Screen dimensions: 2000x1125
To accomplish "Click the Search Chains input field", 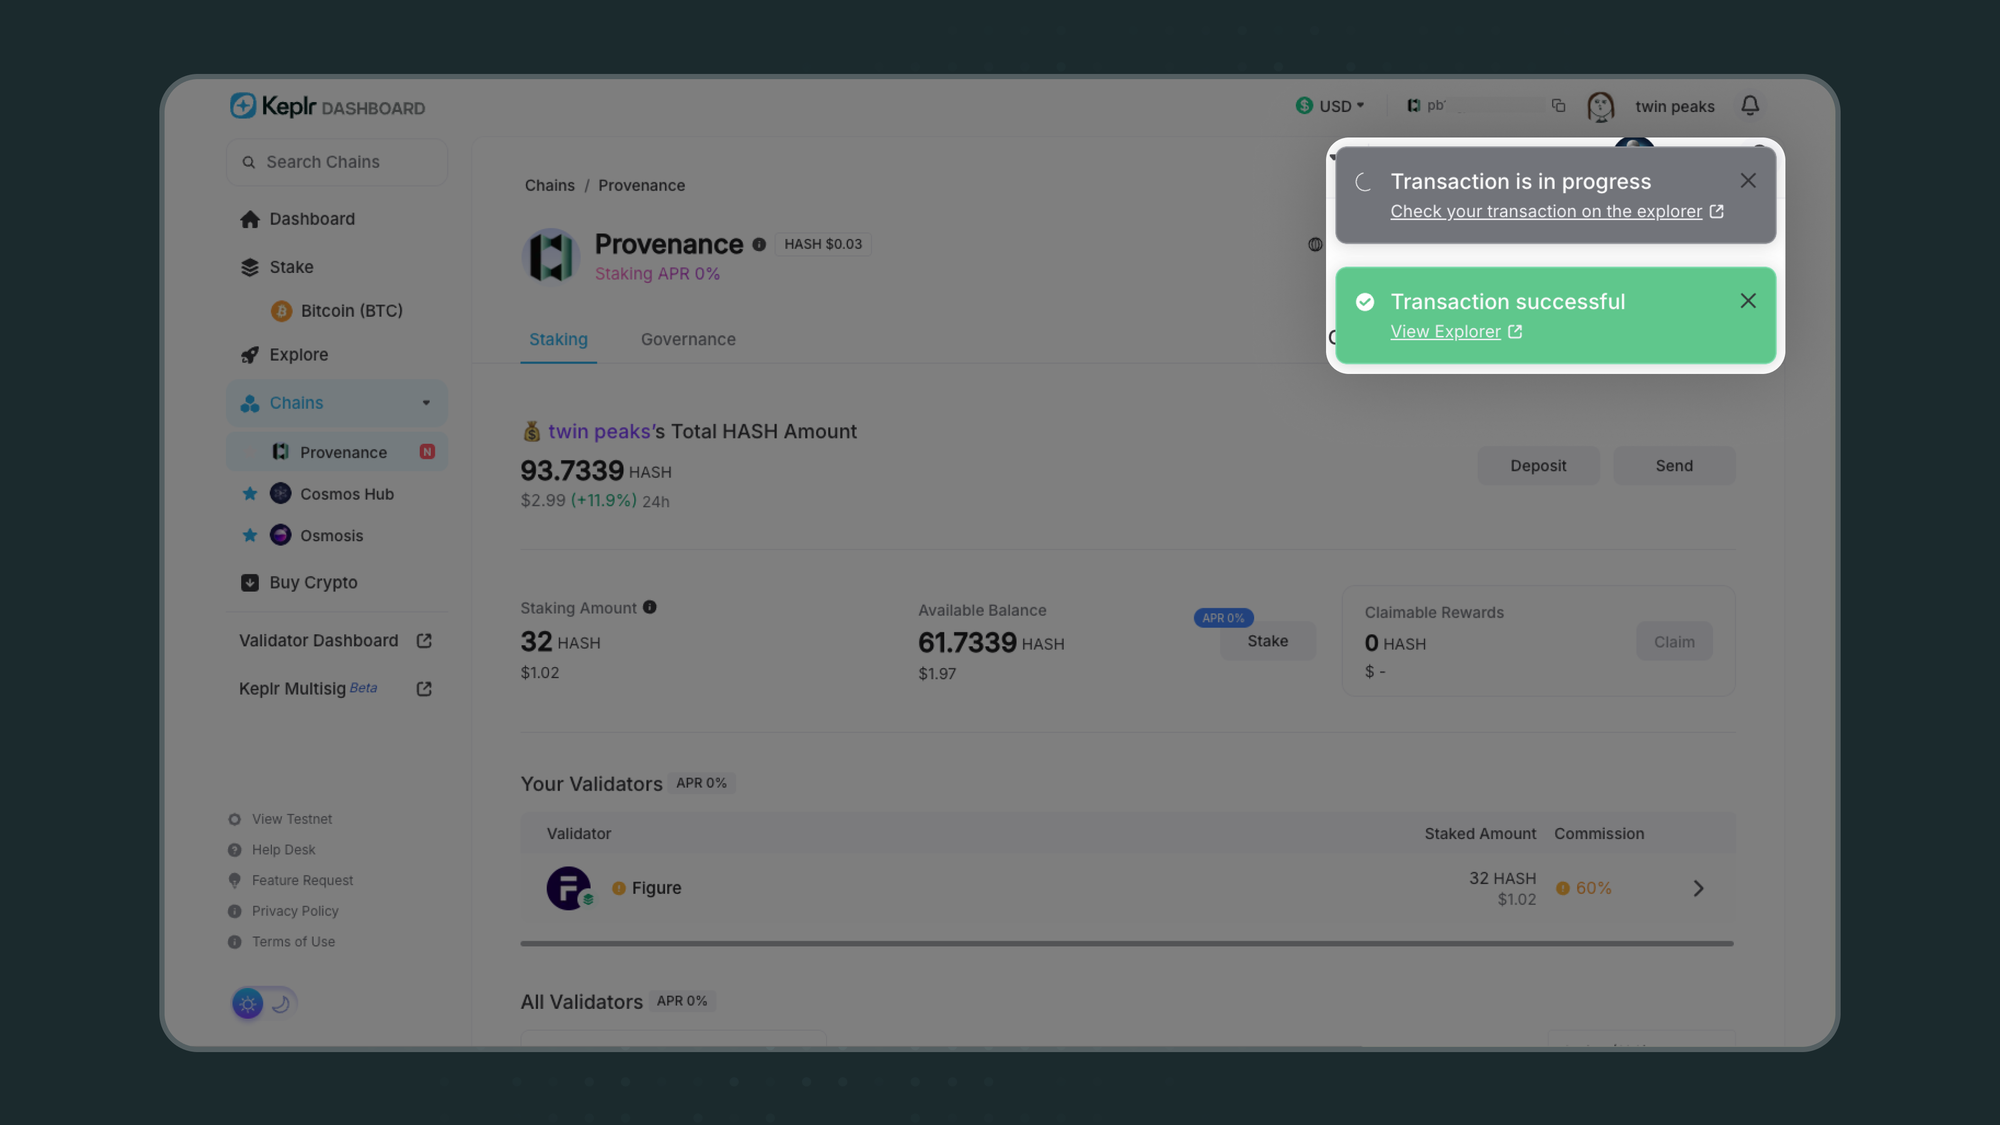I will tap(337, 162).
